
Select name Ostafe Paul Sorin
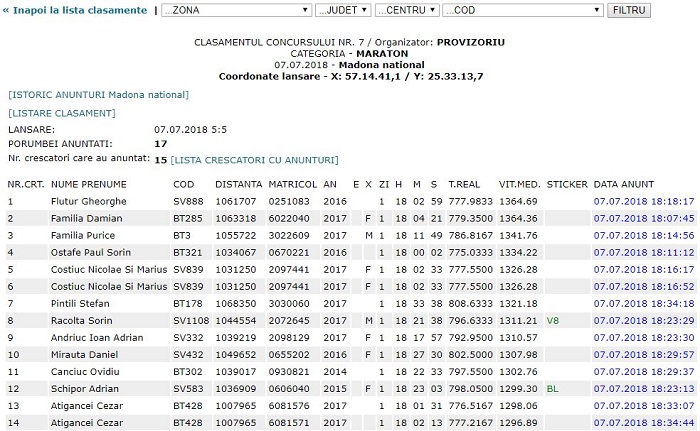point(91,252)
